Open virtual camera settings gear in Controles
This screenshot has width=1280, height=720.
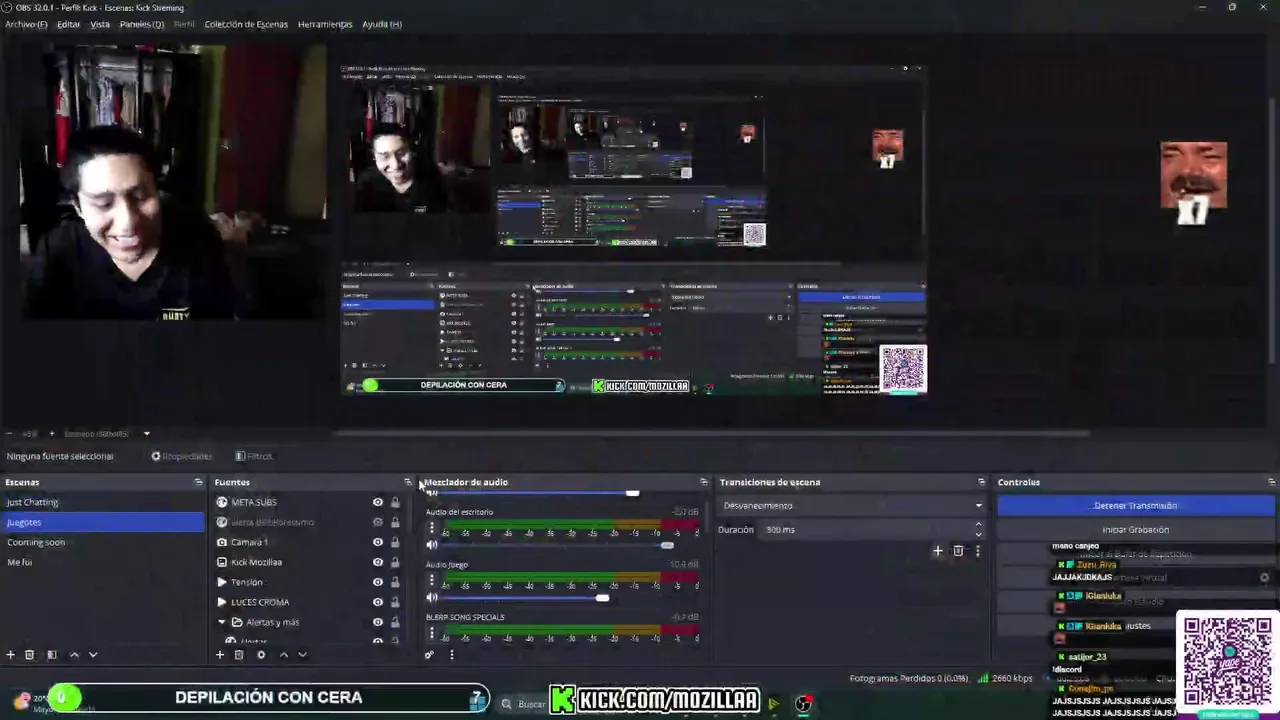click(1264, 578)
